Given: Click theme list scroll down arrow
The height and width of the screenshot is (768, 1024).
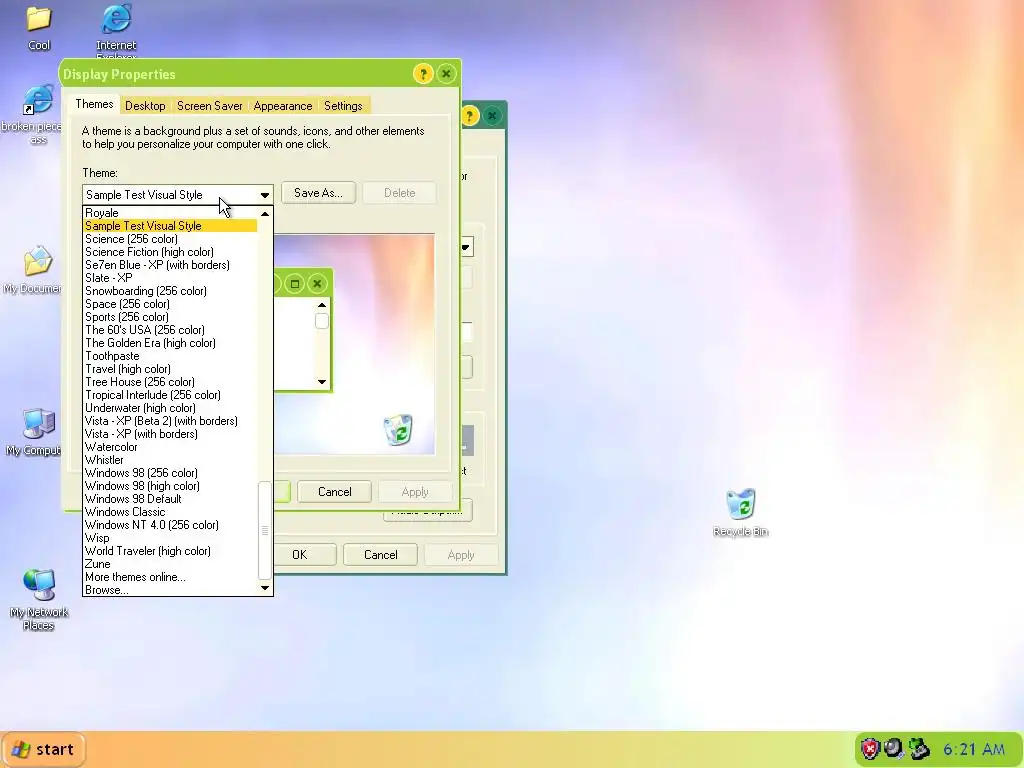Looking at the screenshot, I should pos(264,588).
